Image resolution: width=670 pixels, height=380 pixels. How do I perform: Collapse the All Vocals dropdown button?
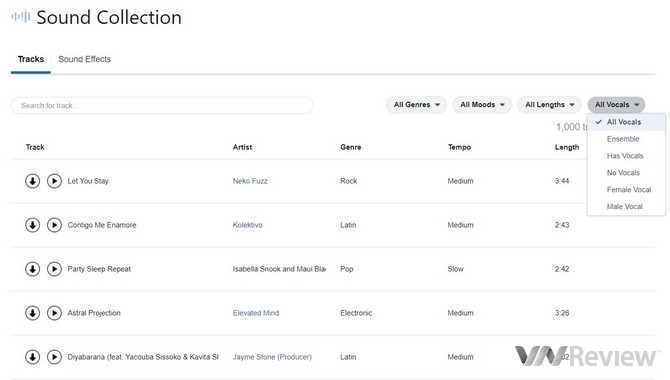(616, 105)
